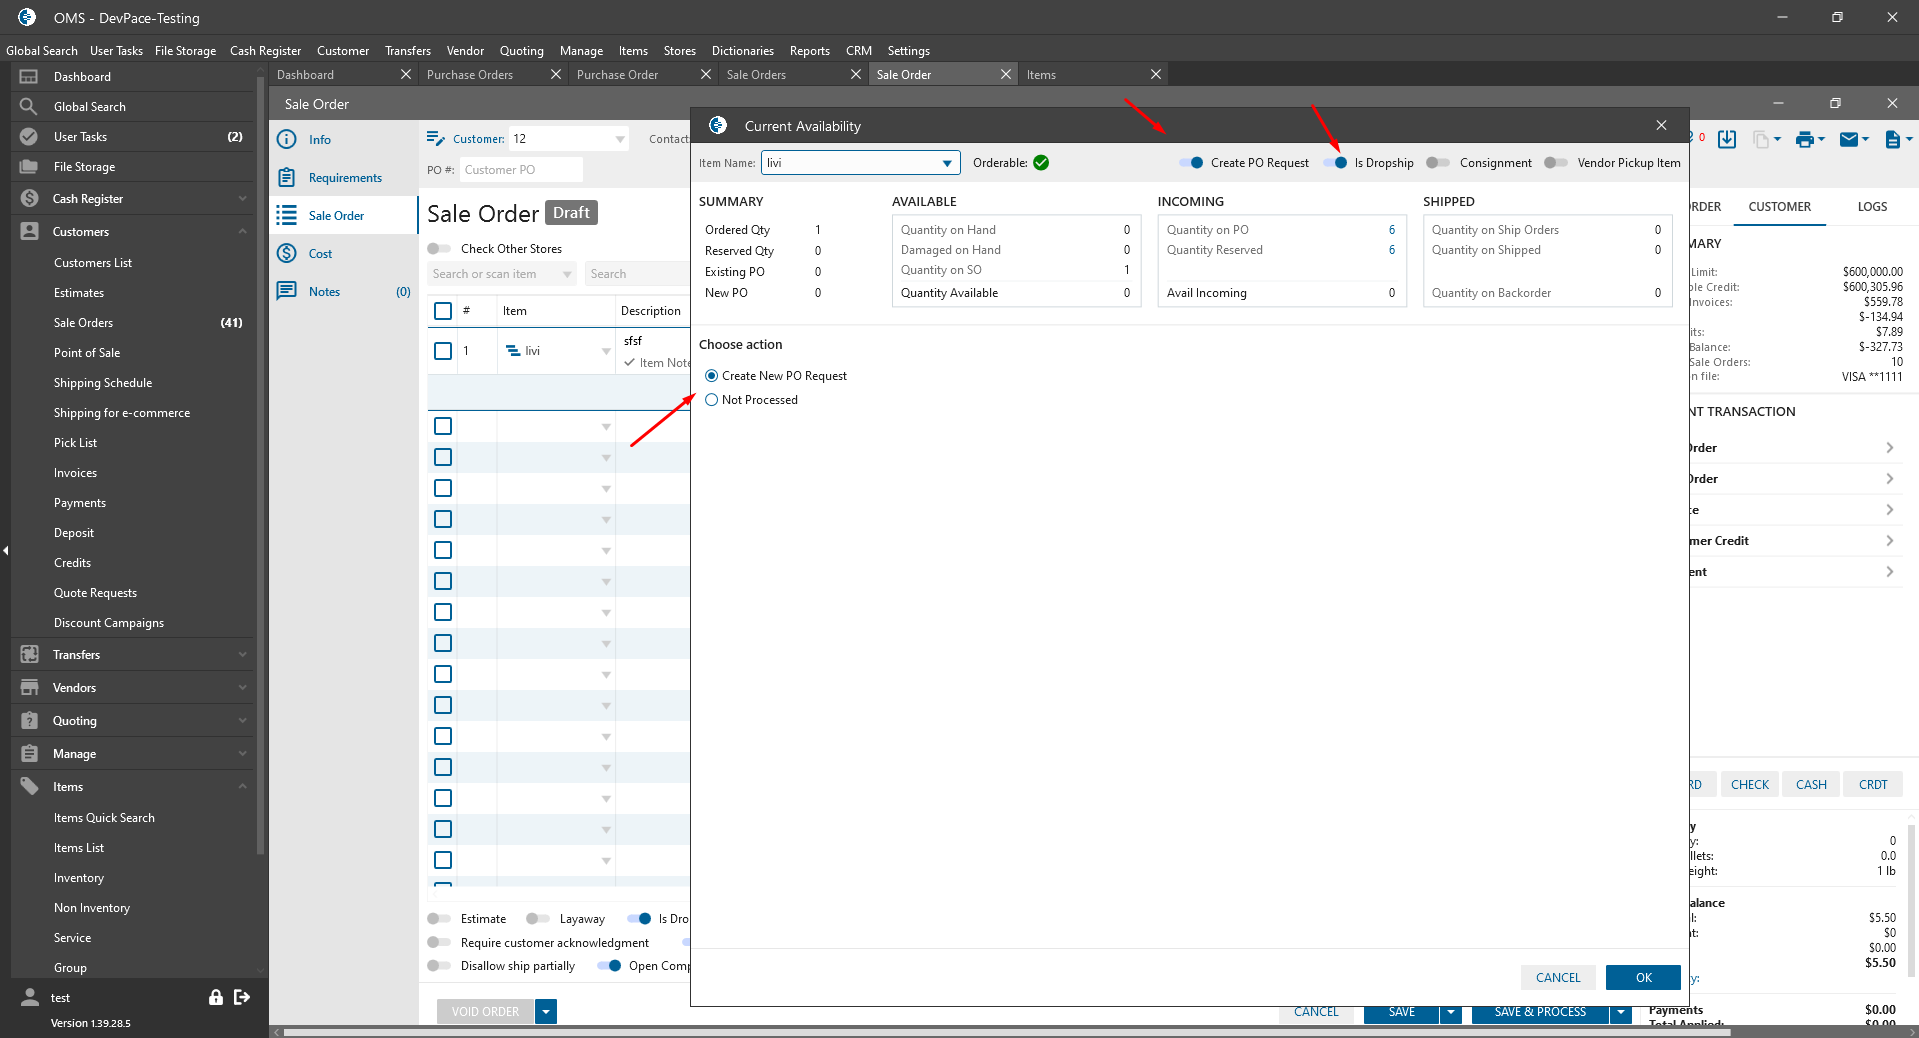Click the Global Search magnifier icon

point(29,107)
